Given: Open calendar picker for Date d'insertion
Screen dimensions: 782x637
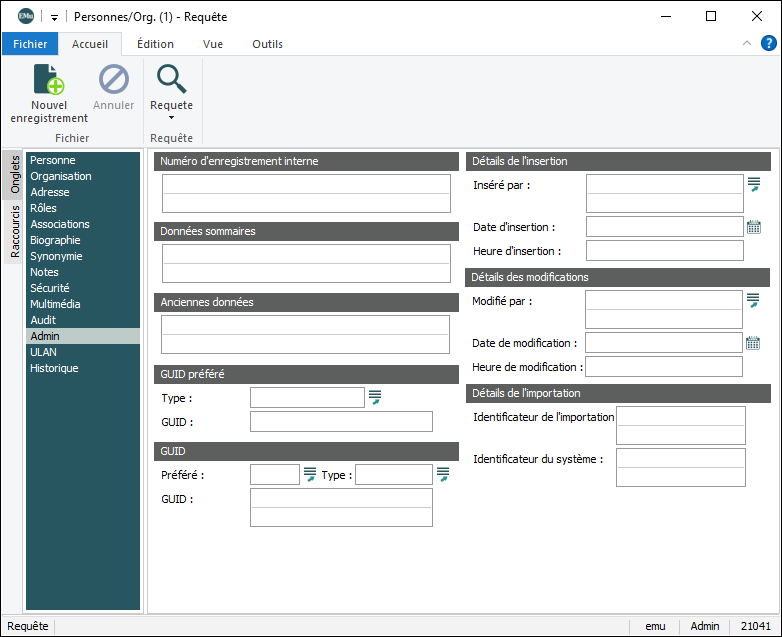Looking at the screenshot, I should (x=754, y=227).
